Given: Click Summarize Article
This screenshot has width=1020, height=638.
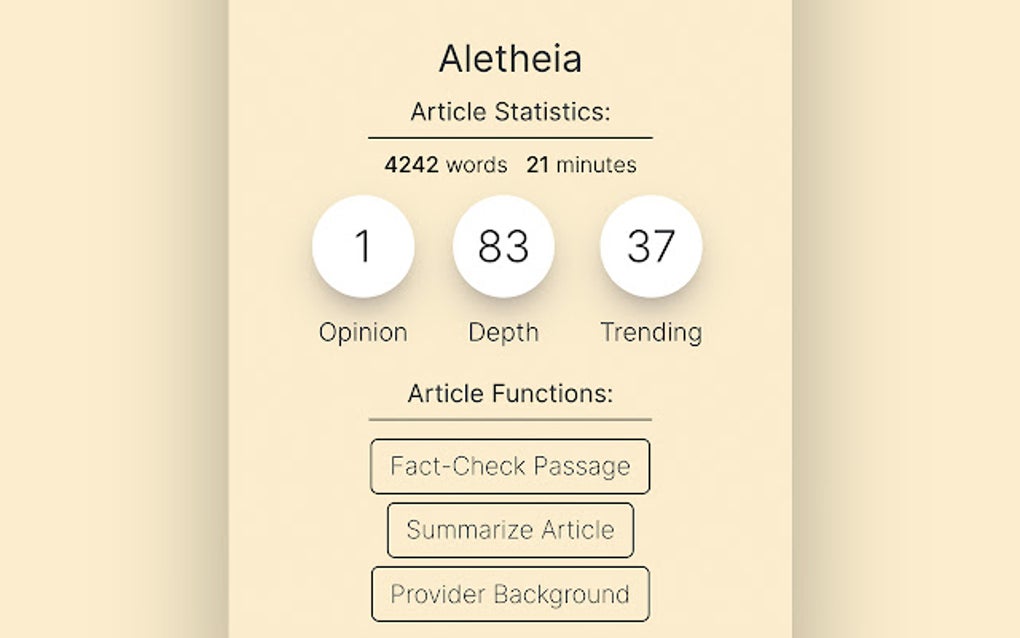Looking at the screenshot, I should pos(510,530).
